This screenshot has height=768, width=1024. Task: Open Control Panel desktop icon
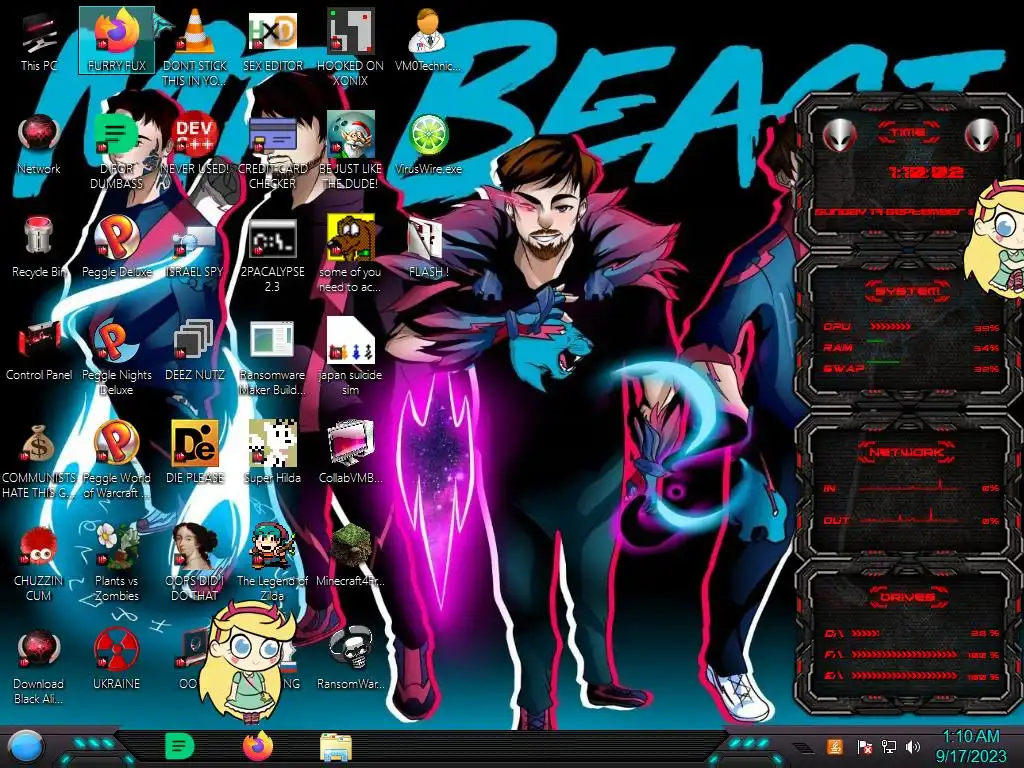coord(39,350)
